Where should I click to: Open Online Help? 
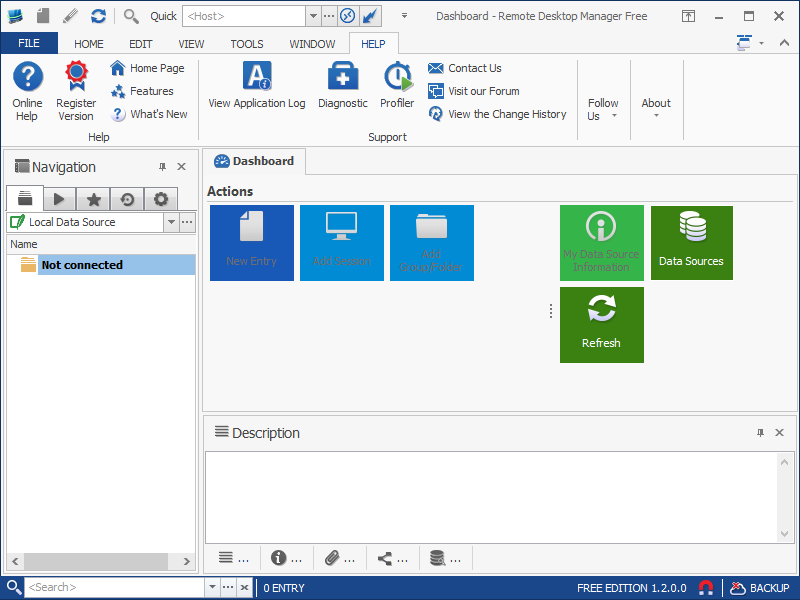pyautogui.click(x=28, y=91)
